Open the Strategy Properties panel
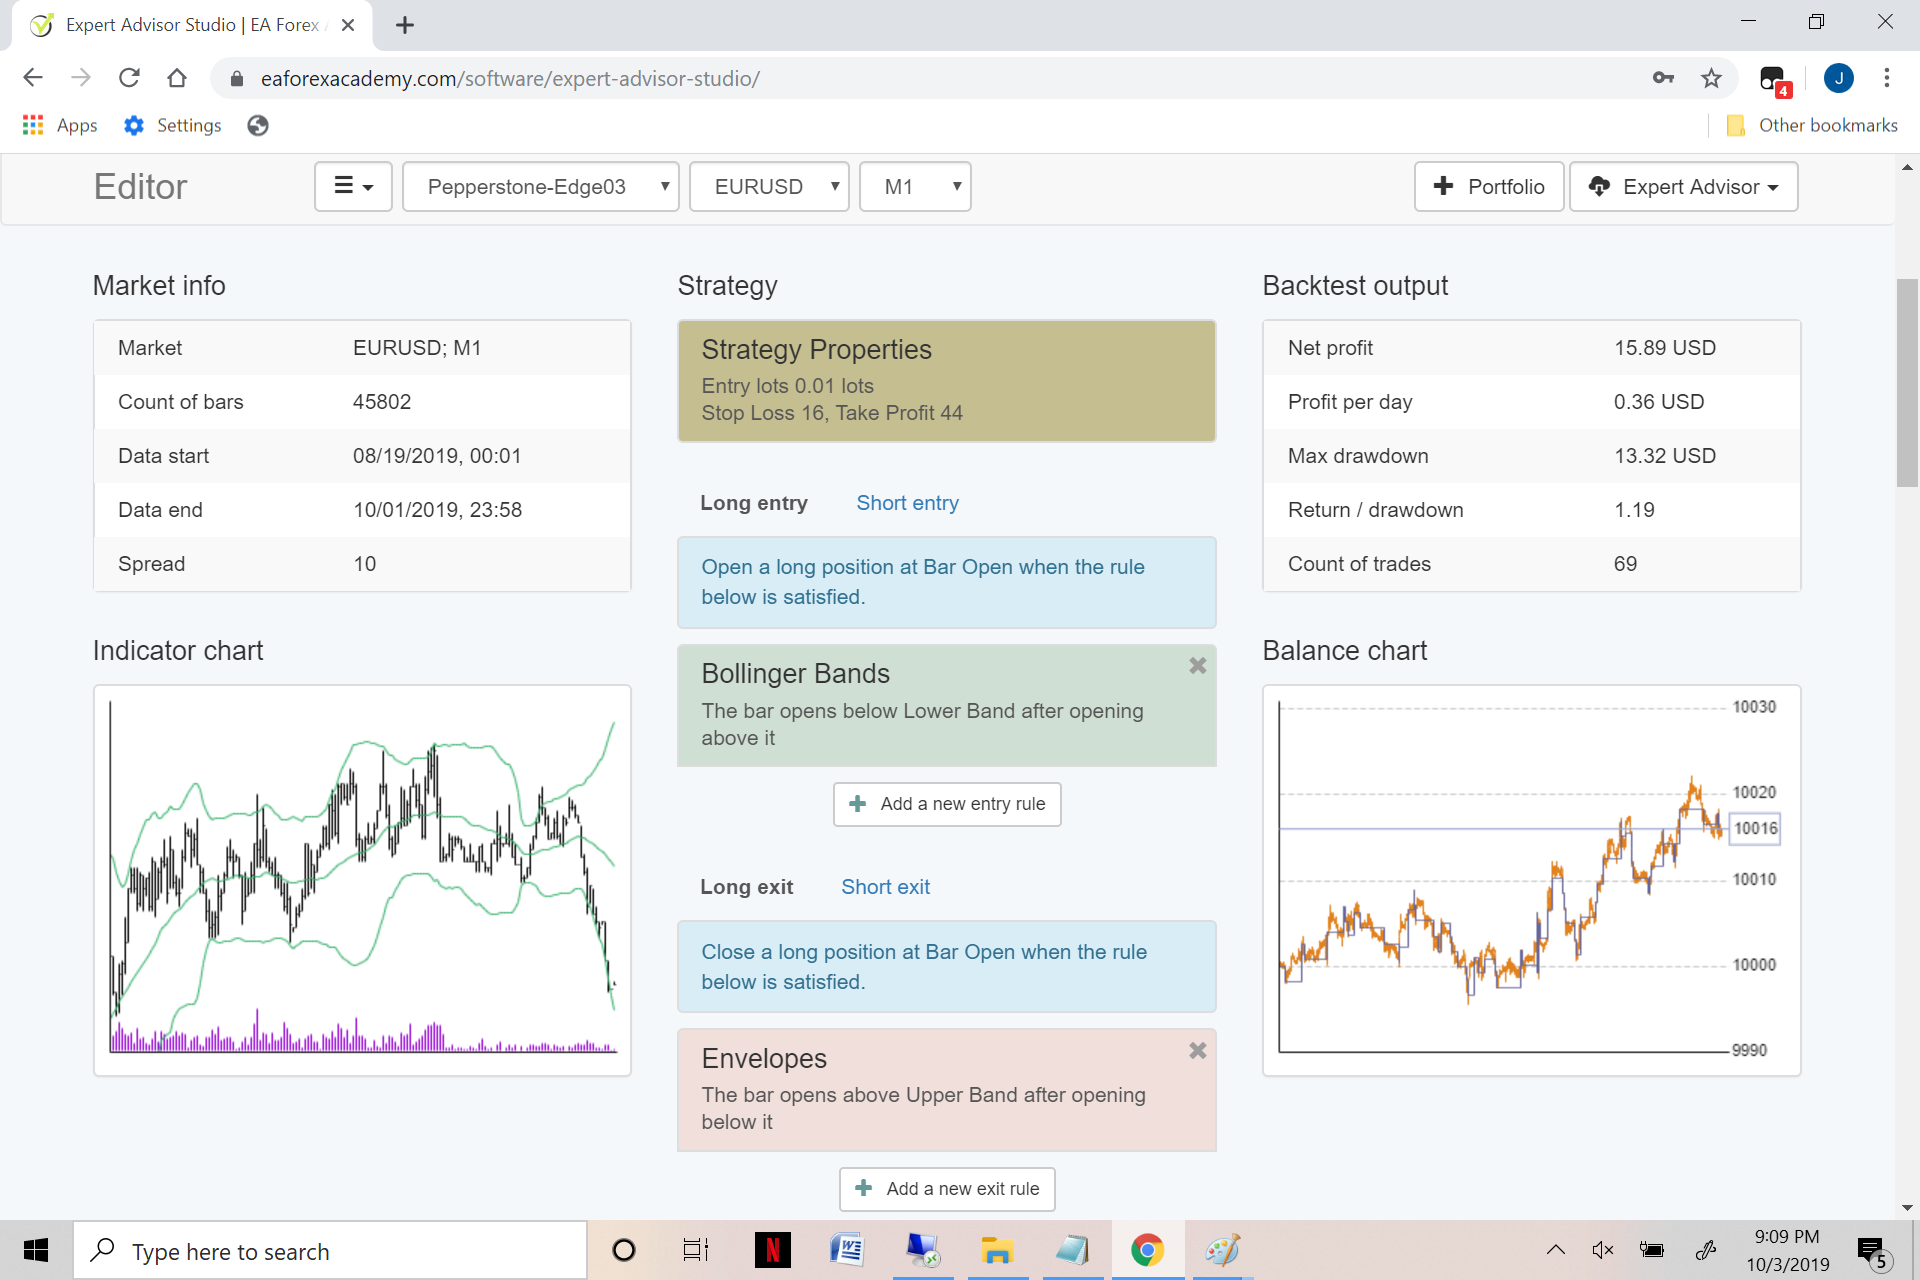Screen dimensions: 1920x1280 click(x=947, y=381)
